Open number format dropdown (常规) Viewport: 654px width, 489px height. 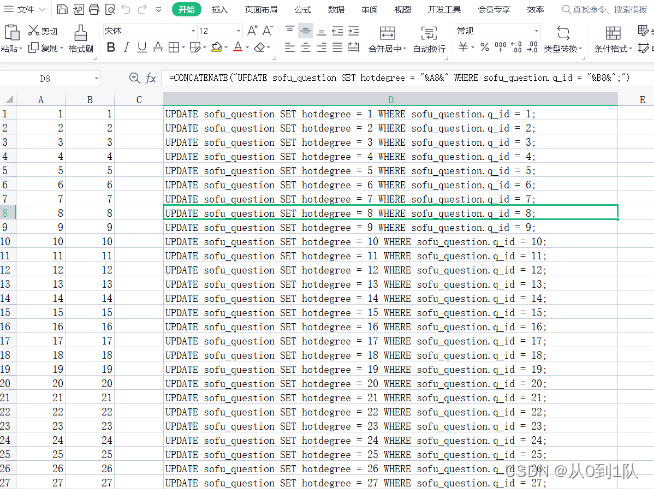click(536, 31)
